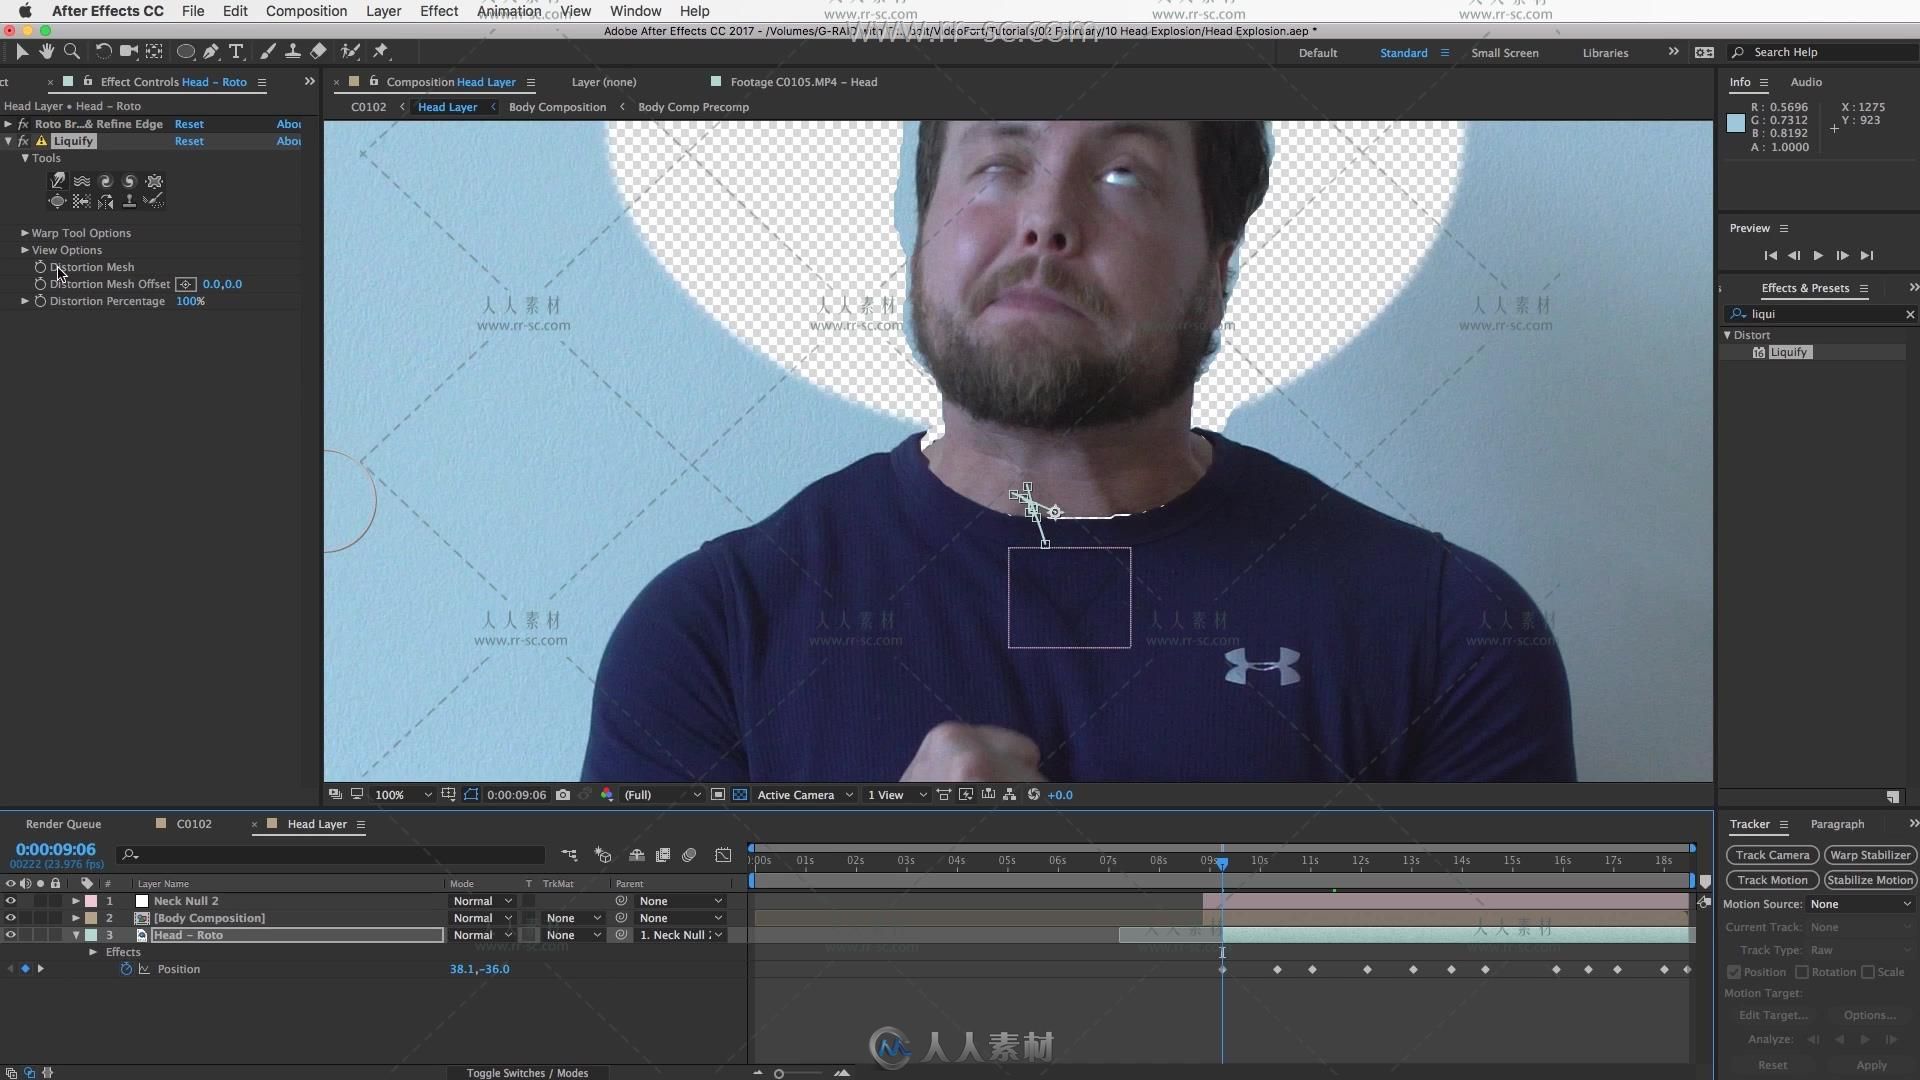Image resolution: width=1920 pixels, height=1080 pixels.
Task: Expand Warp Tool Options
Action: pos(25,233)
